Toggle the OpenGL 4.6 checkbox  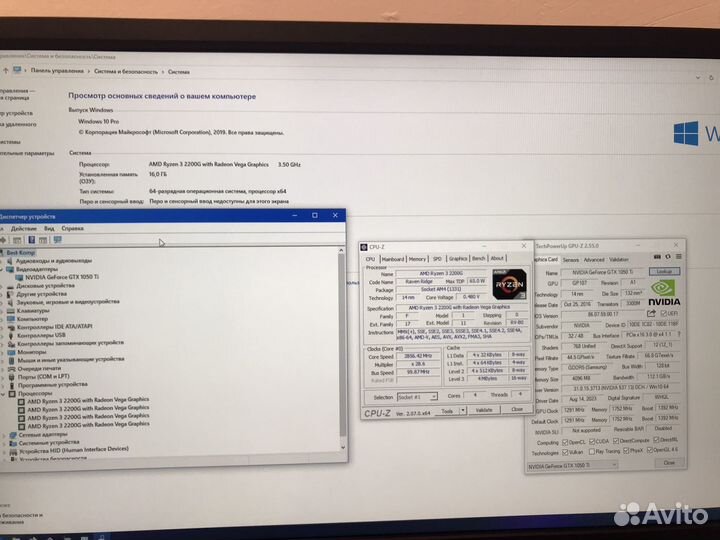click(x=649, y=450)
